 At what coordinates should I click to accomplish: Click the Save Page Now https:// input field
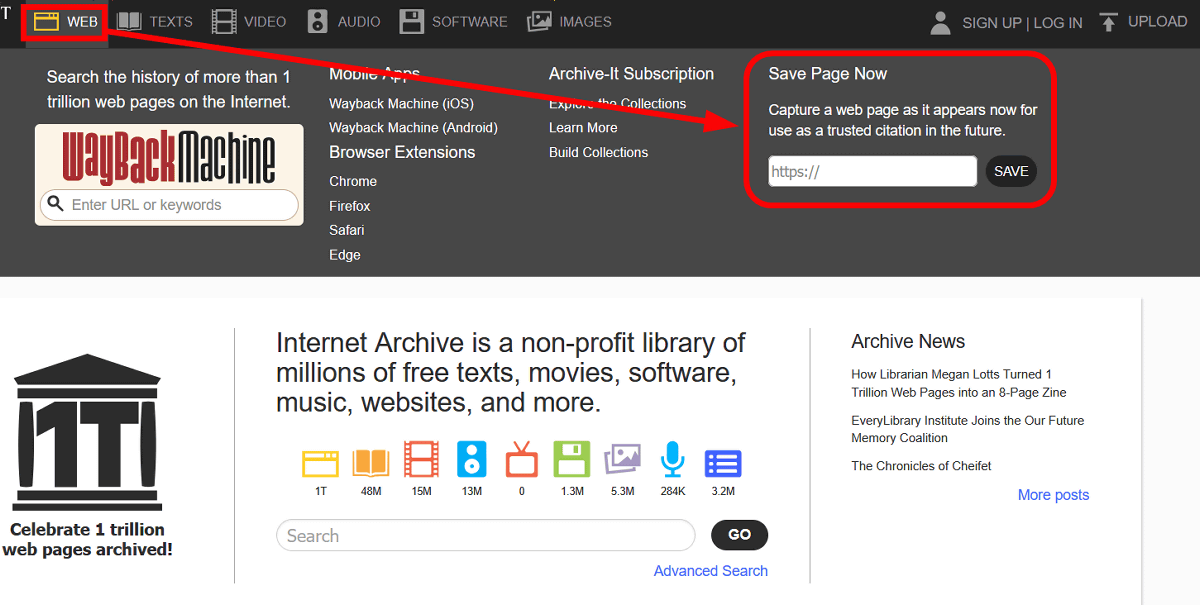872,171
